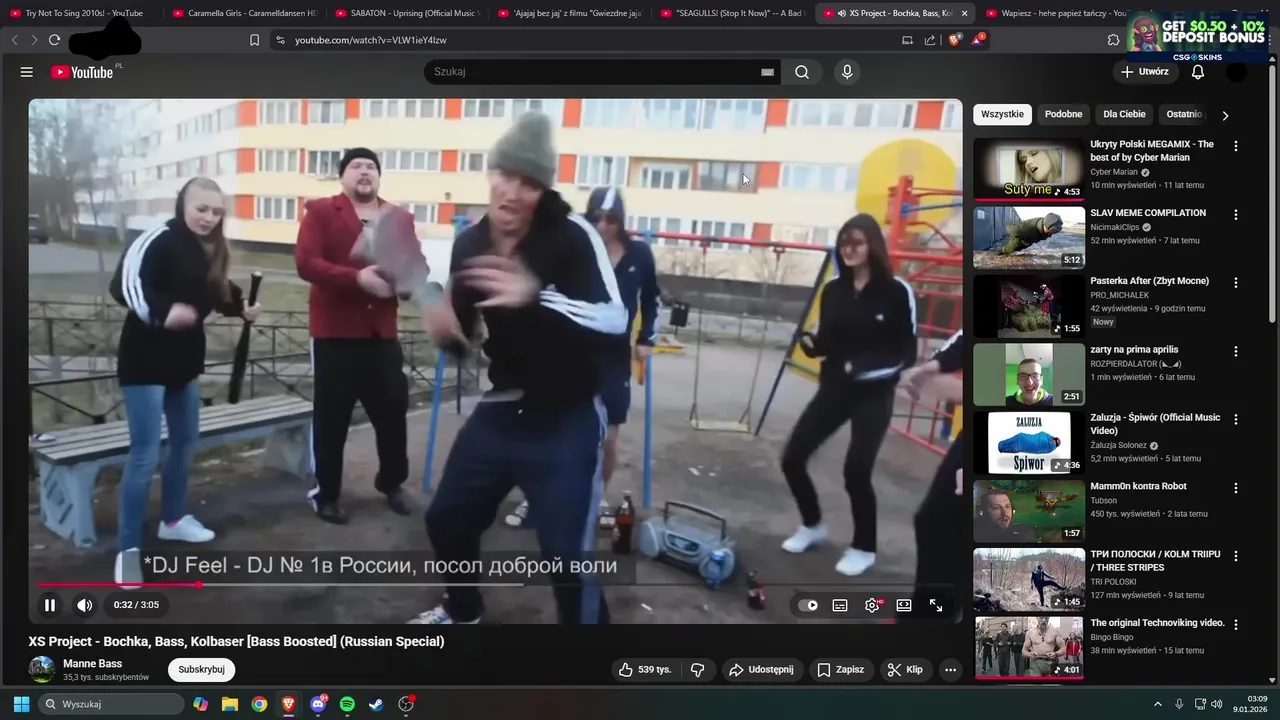Bookmark this page icon in address bar
This screenshot has height=720, width=1280.
point(254,40)
